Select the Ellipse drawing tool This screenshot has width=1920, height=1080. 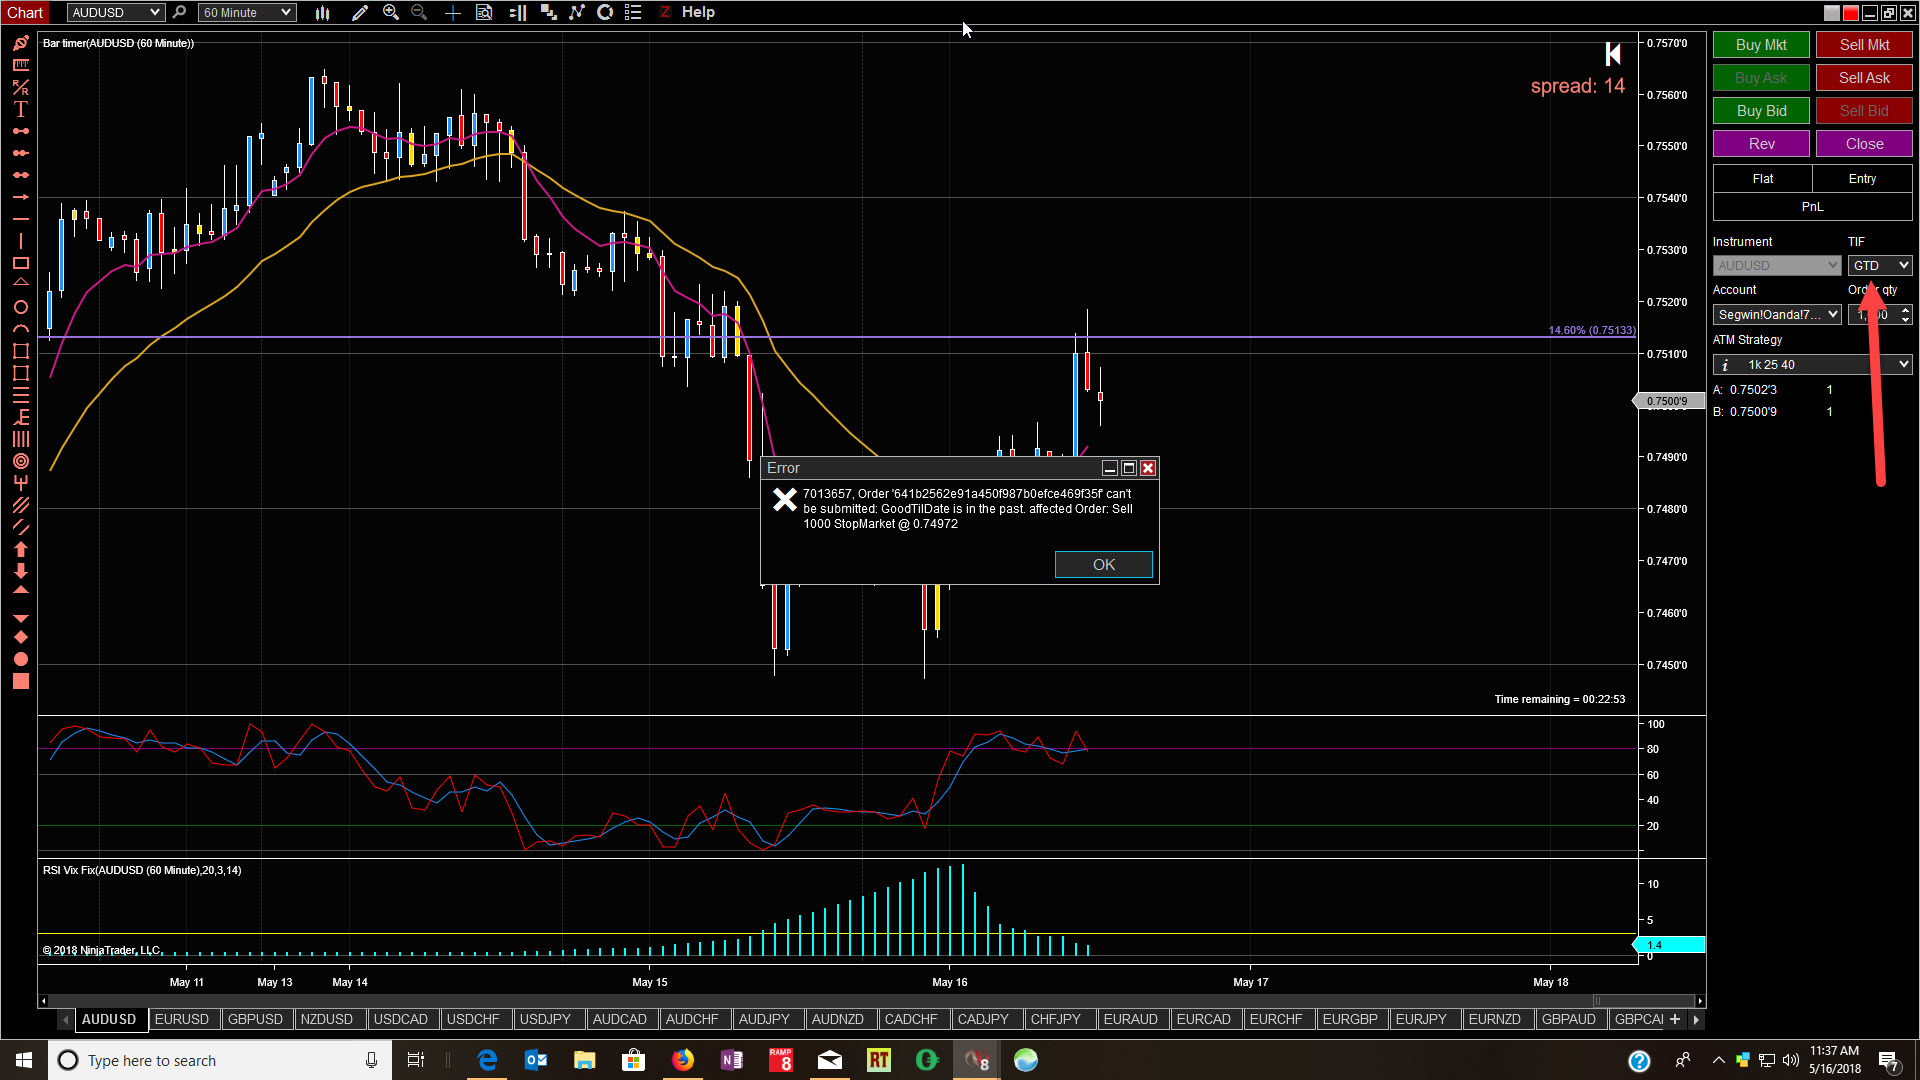click(20, 307)
